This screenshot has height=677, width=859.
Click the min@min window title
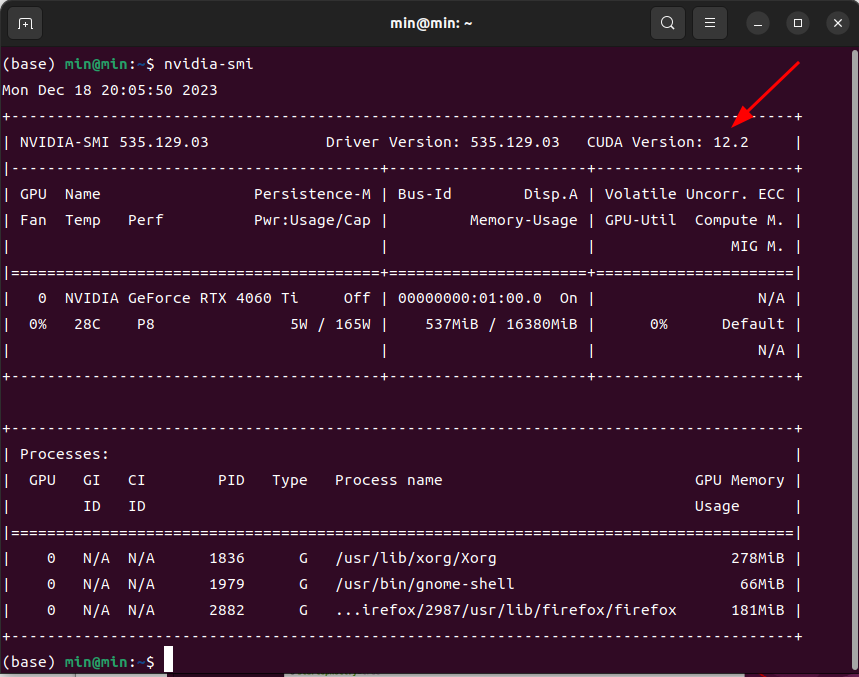coord(431,24)
